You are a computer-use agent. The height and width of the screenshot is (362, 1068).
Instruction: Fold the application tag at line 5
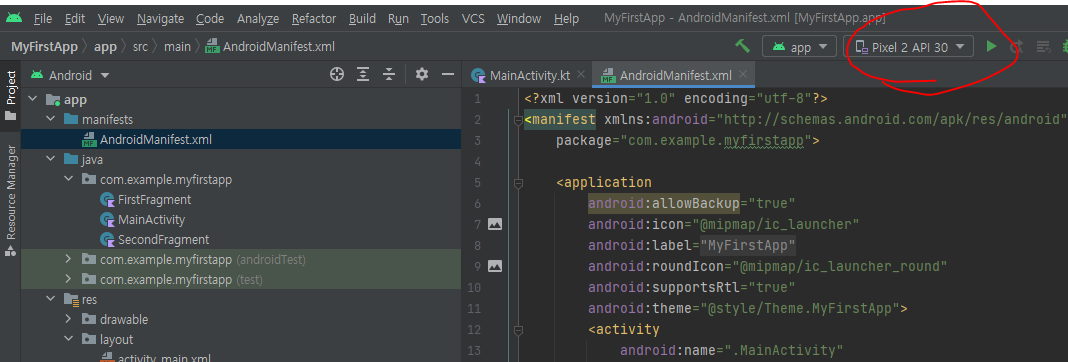tap(518, 183)
